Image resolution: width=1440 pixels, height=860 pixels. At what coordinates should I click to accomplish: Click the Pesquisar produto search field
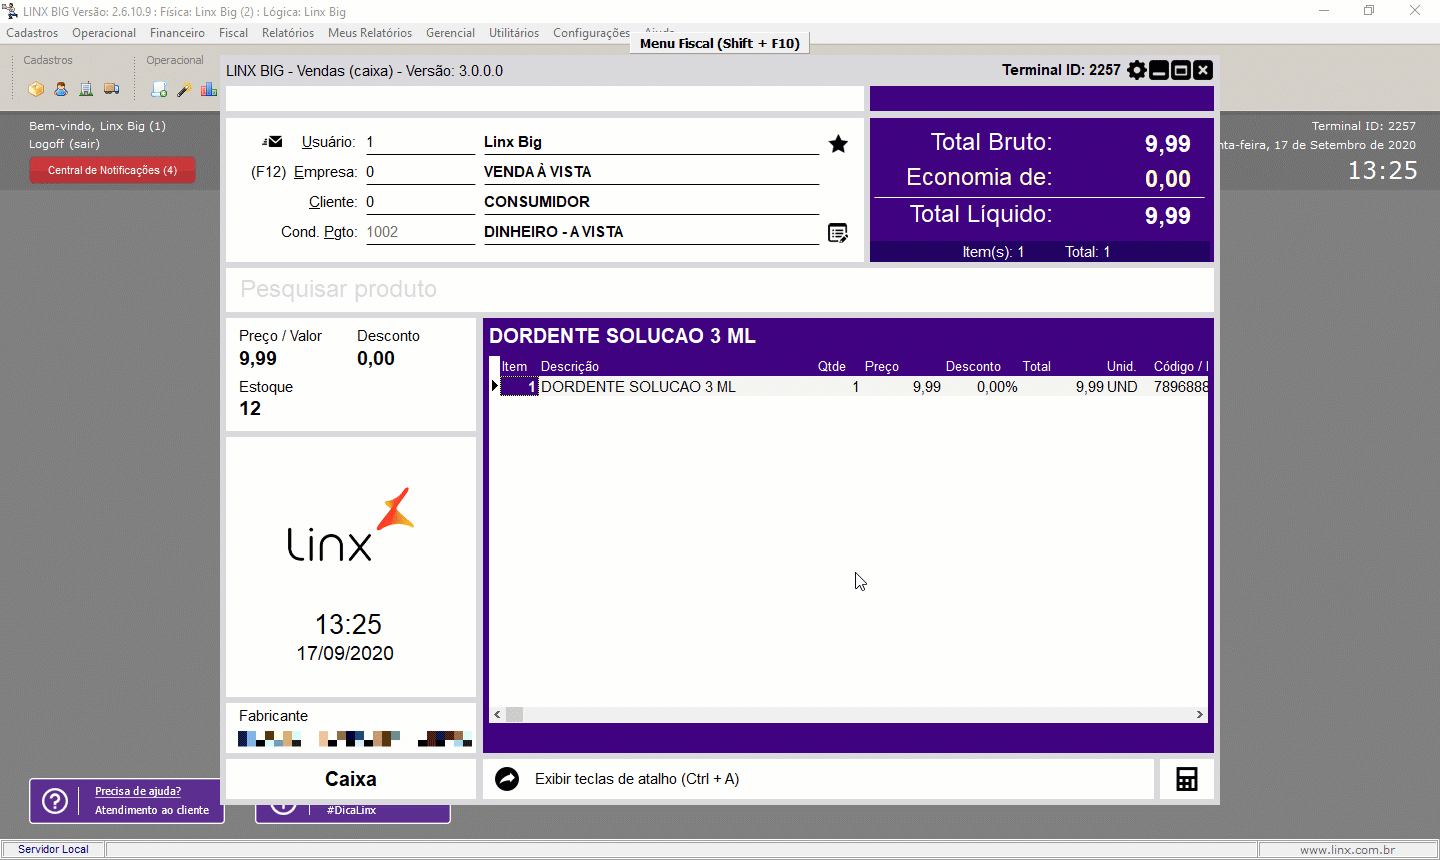(720, 289)
